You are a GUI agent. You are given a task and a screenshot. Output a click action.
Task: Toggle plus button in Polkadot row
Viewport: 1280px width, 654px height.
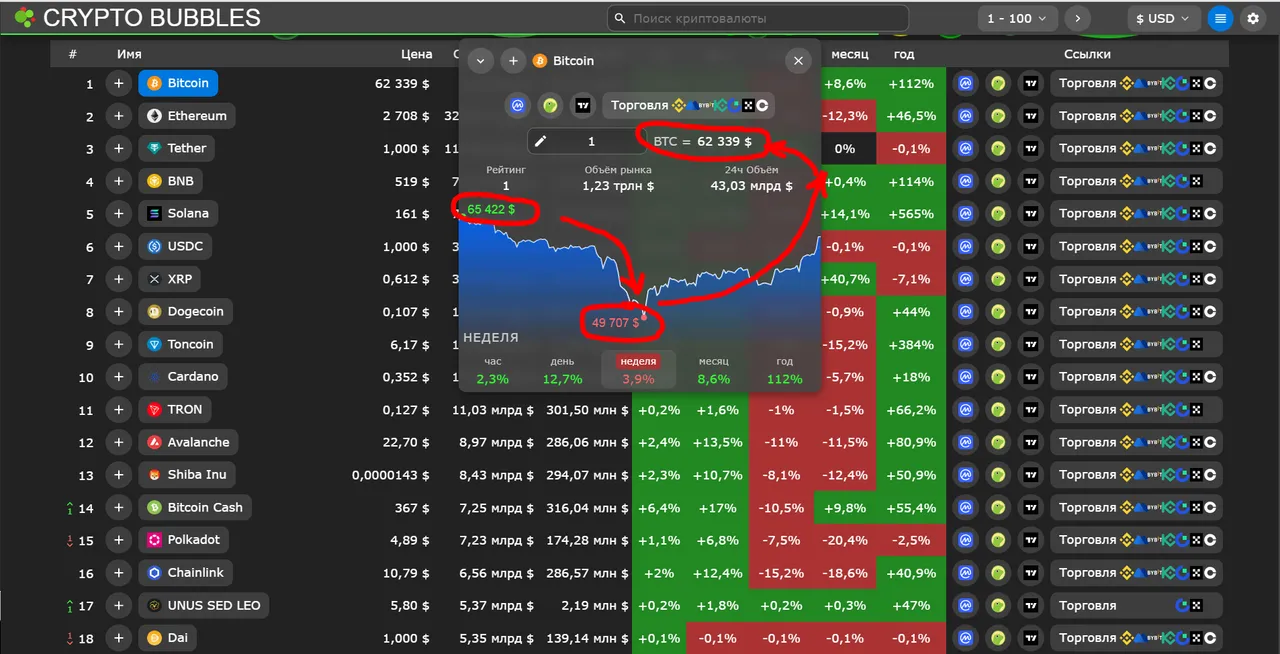point(119,540)
